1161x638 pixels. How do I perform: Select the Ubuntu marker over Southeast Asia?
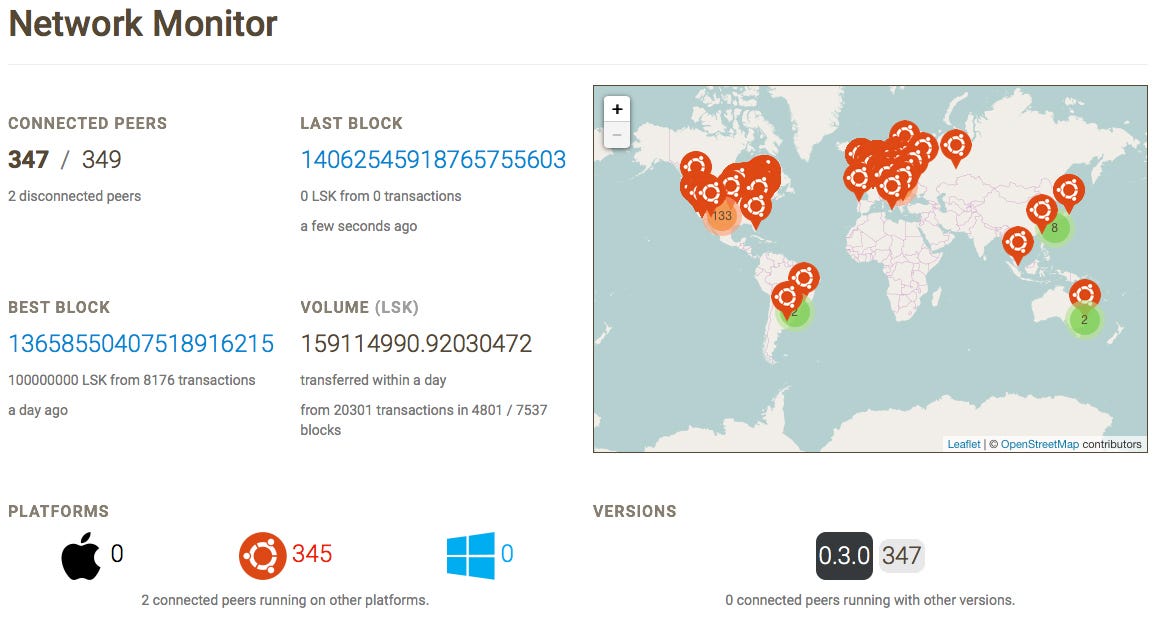1018,243
